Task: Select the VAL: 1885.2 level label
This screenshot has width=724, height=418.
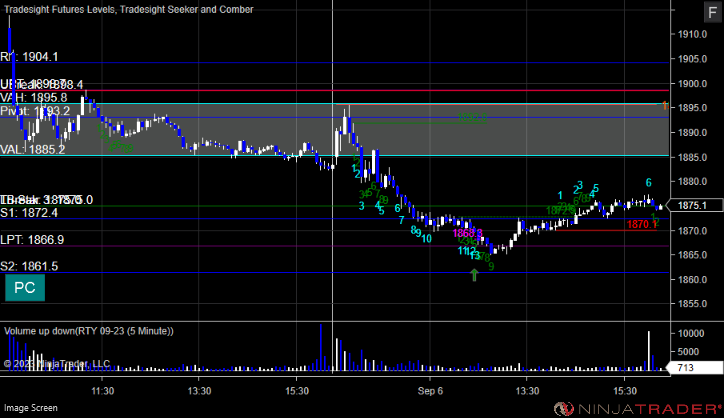Action: 33,150
